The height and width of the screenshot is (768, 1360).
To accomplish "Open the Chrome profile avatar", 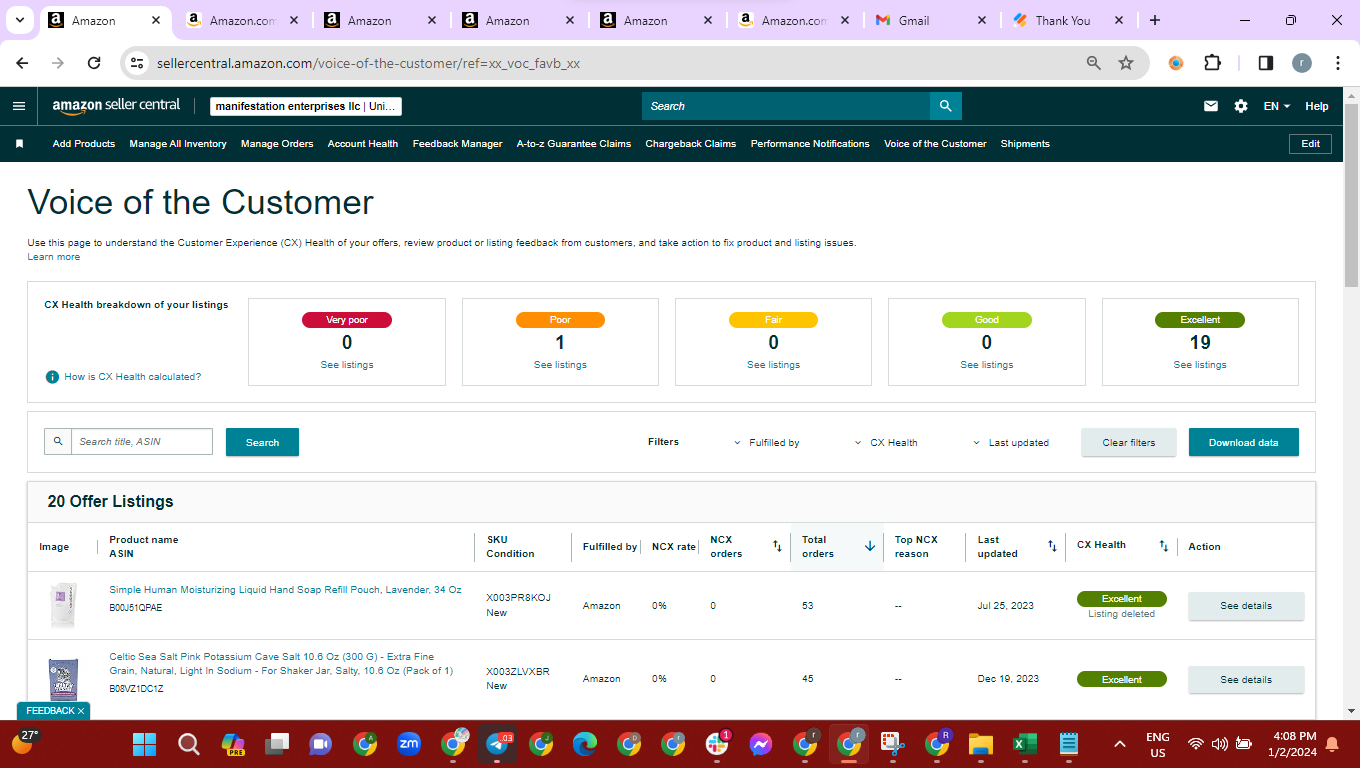I will 1301,63.
